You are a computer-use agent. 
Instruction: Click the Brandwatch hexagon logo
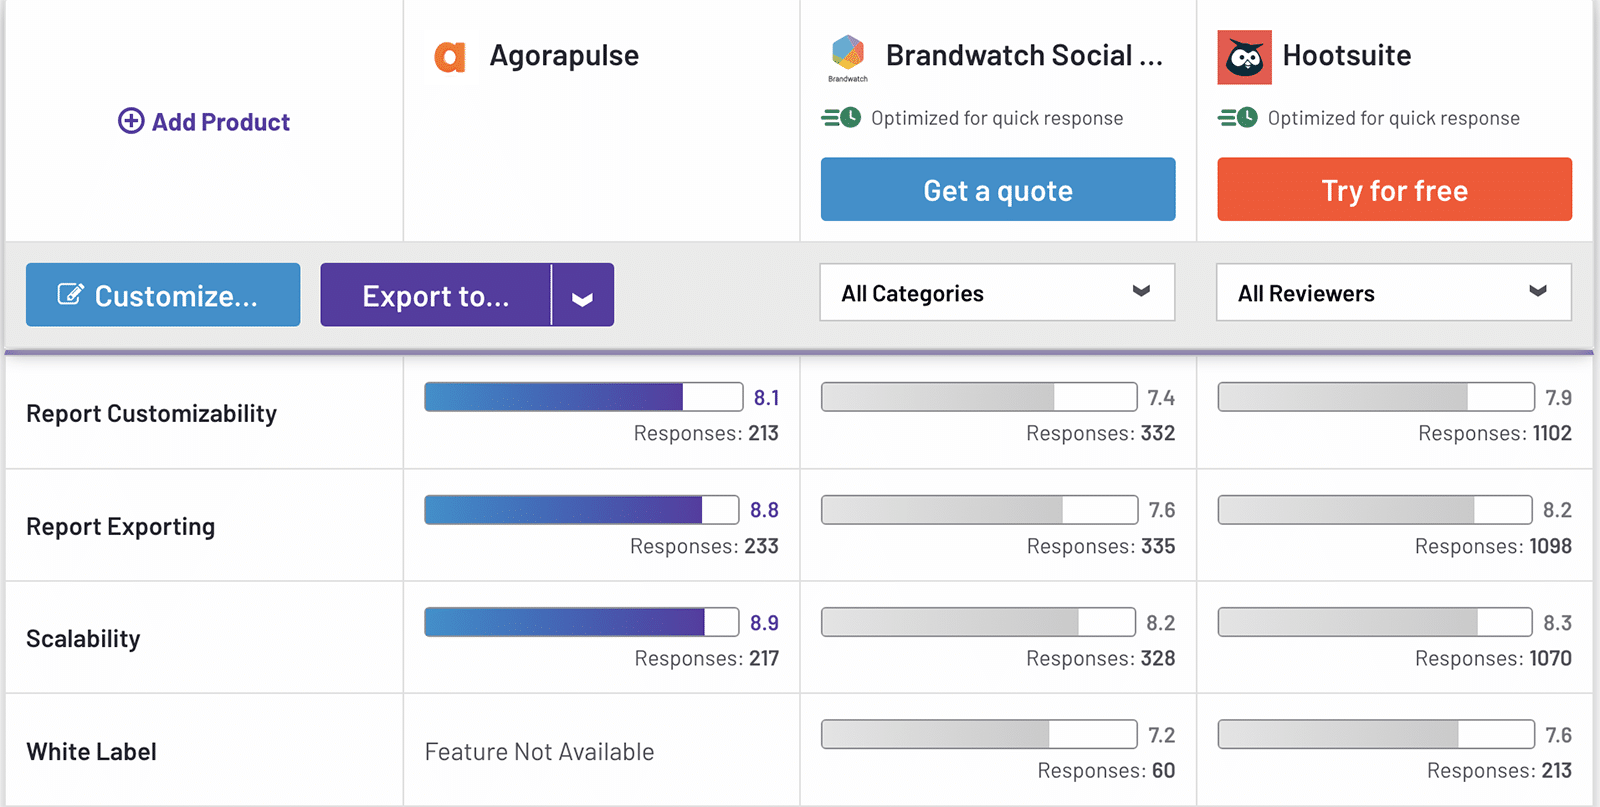[848, 53]
